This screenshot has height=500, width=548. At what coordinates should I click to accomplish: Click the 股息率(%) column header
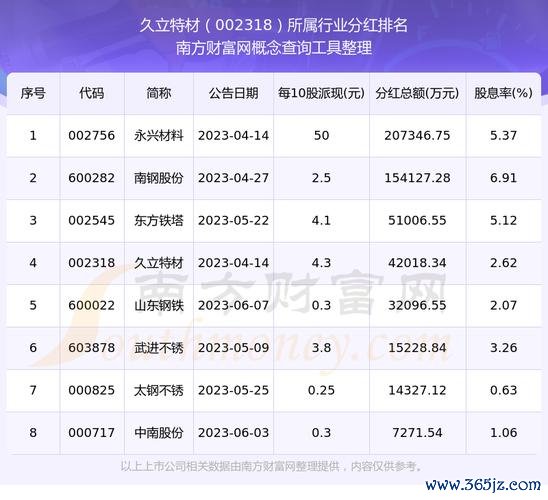503,93
